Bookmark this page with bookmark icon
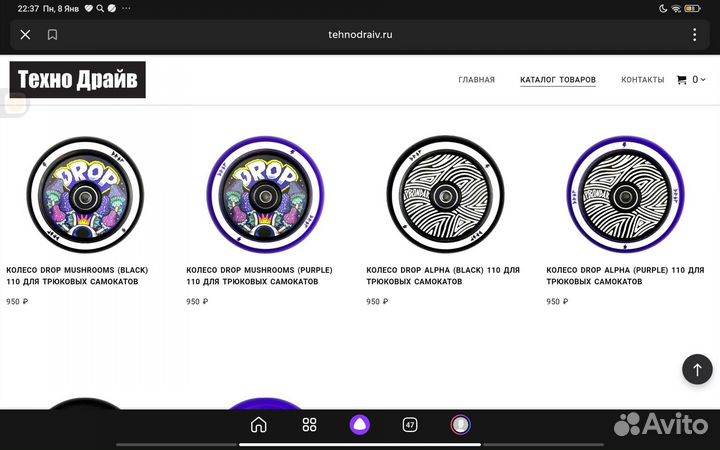 click(x=52, y=34)
